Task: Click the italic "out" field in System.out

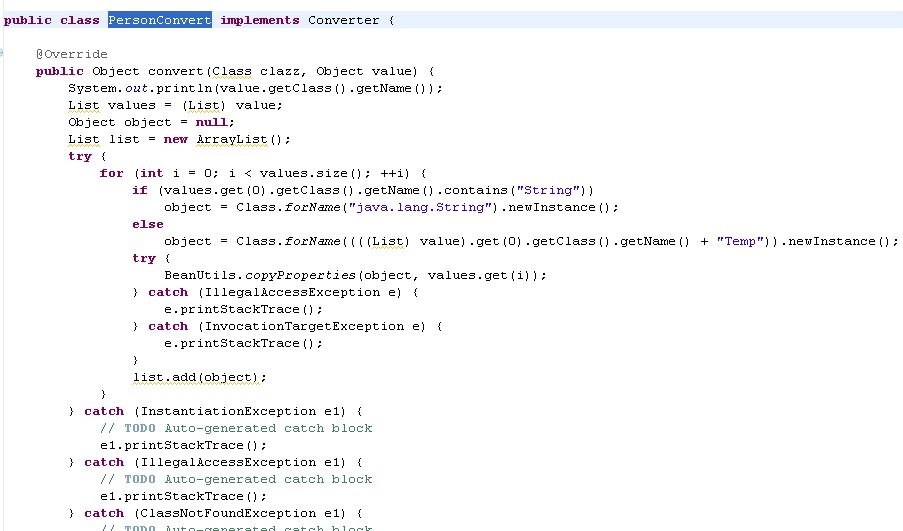Action: tap(136, 88)
